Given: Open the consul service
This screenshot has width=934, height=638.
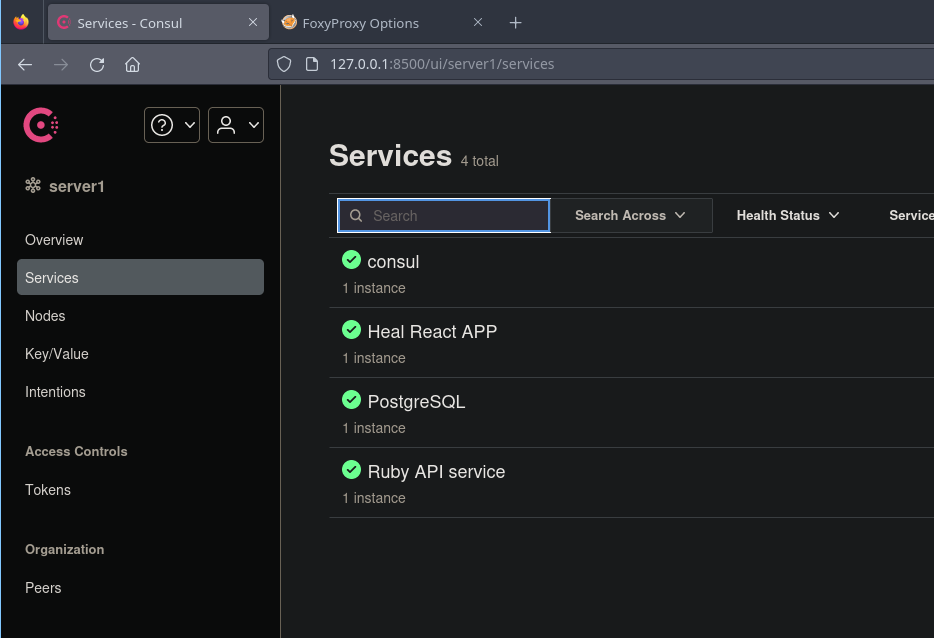Looking at the screenshot, I should (393, 262).
